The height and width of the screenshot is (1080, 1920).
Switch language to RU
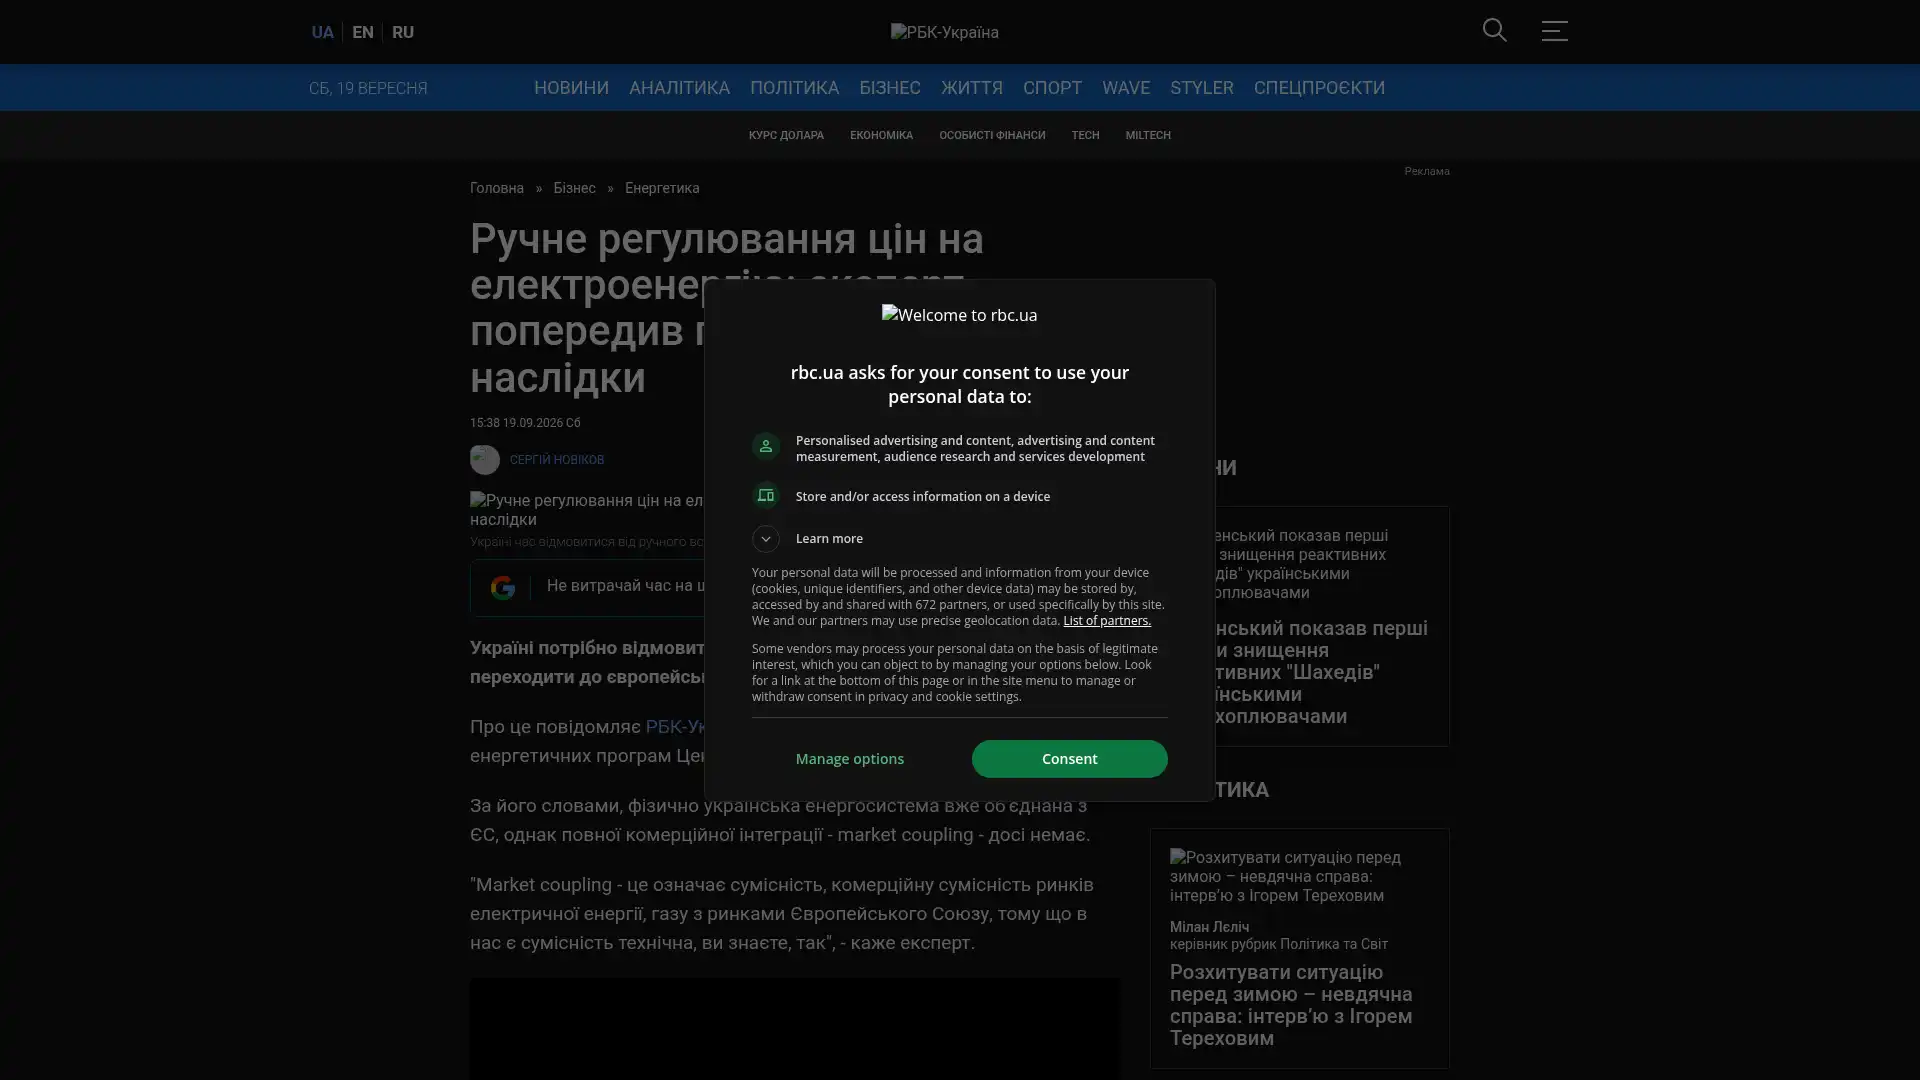pyautogui.click(x=403, y=32)
